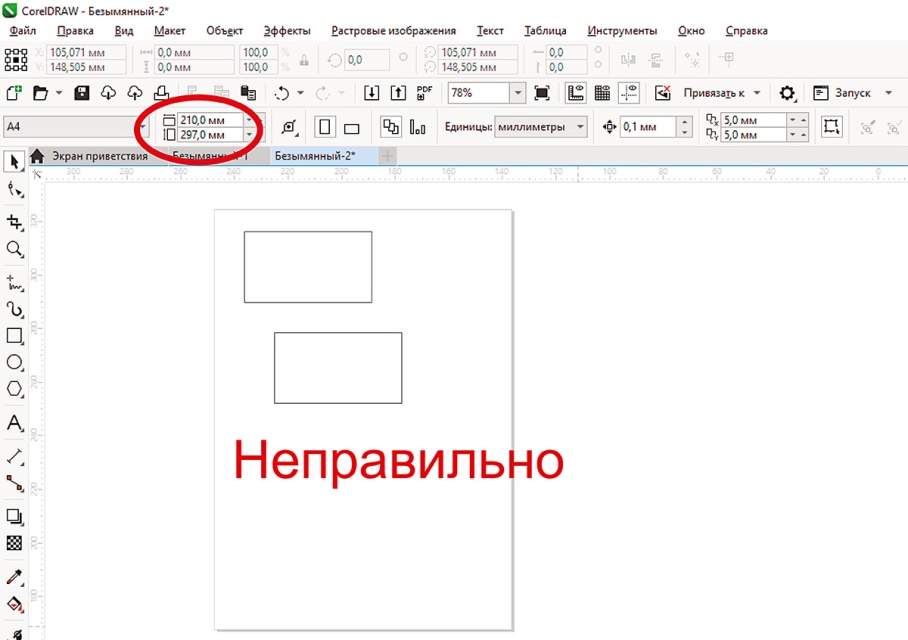This screenshot has width=908, height=640.
Task: Select the Eyedropper tool
Action: 14,577
